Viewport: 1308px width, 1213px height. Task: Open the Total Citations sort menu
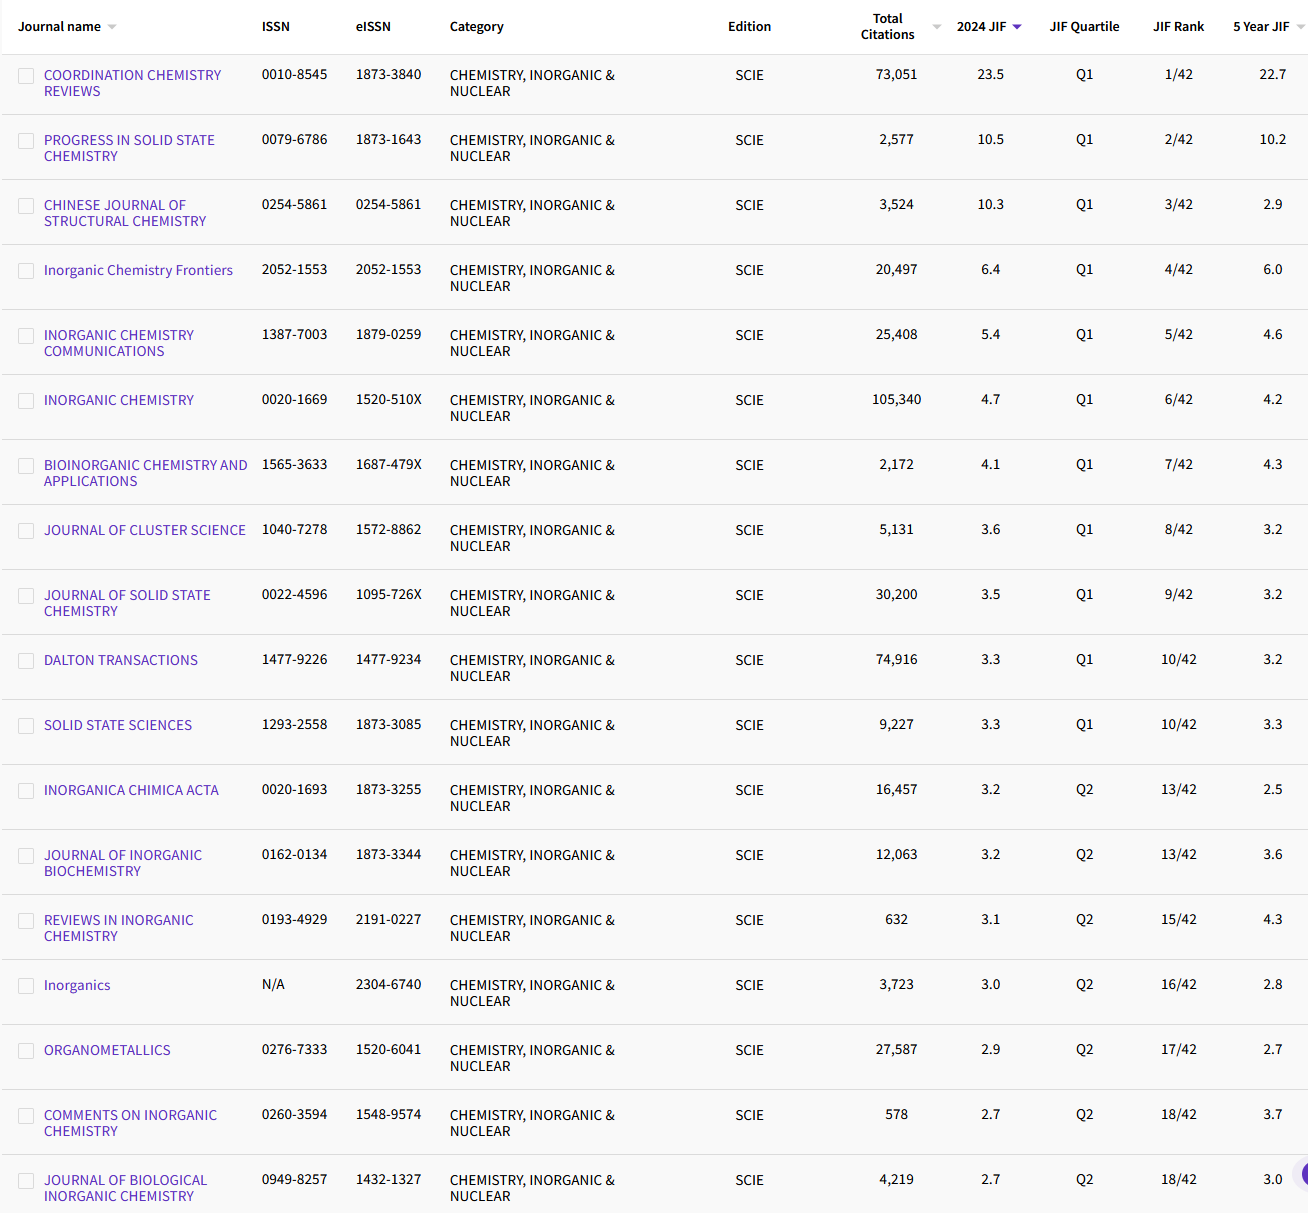click(935, 27)
